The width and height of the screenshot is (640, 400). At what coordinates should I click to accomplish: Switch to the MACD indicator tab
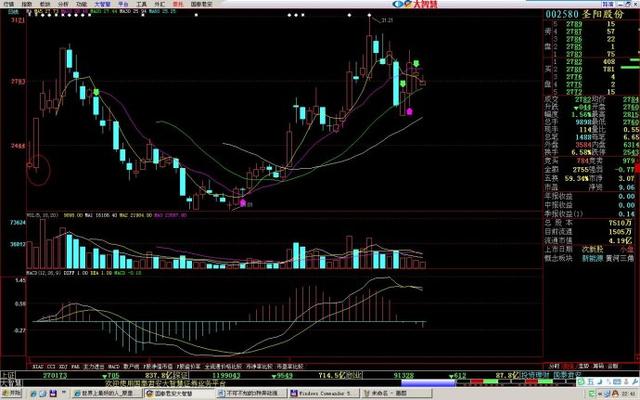(x=113, y=367)
